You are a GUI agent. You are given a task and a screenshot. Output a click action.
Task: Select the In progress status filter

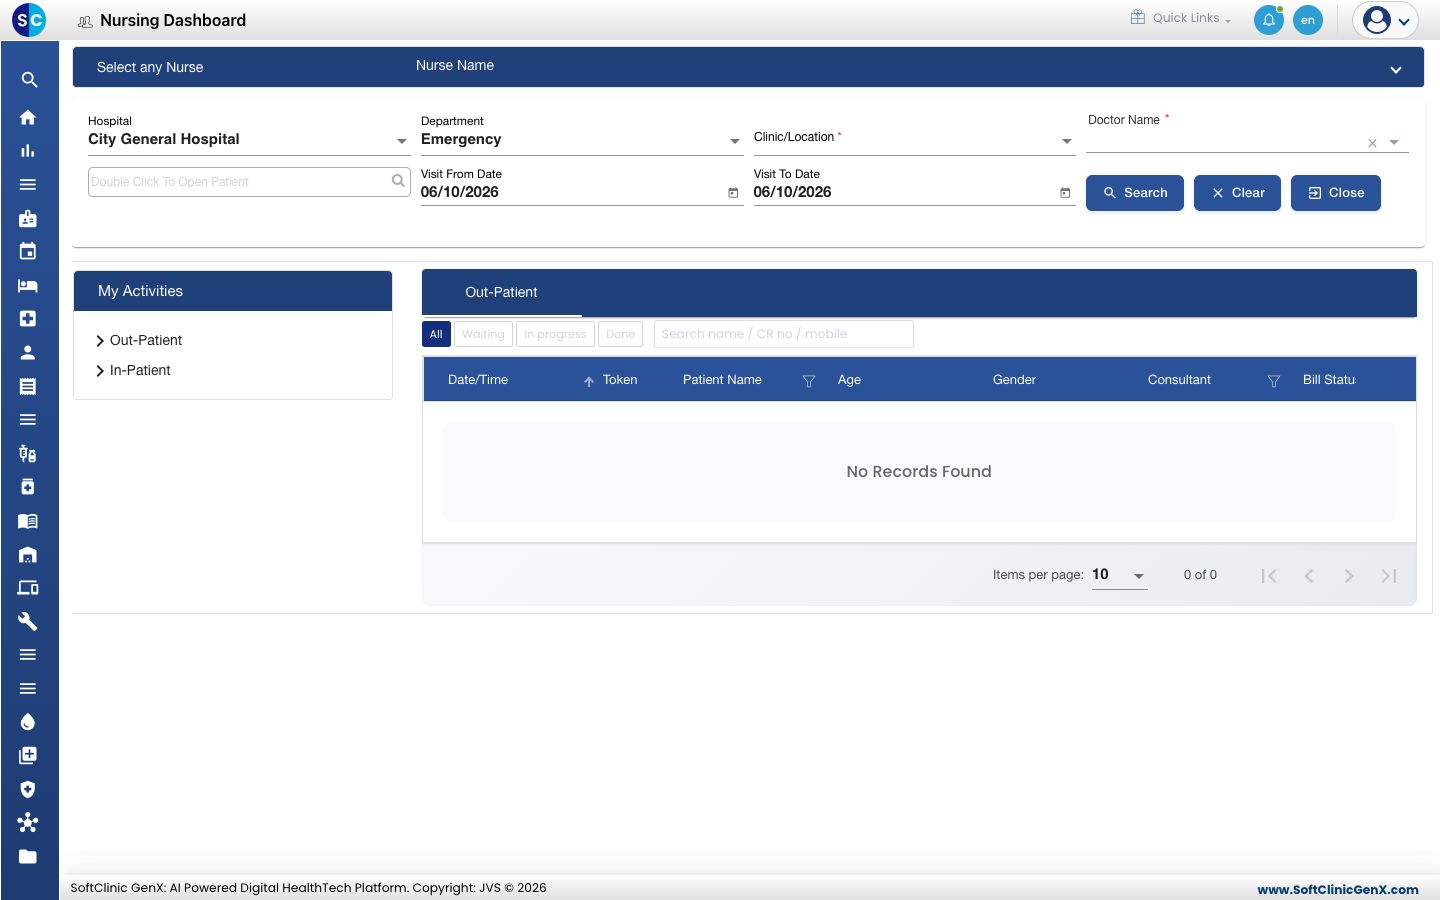[555, 334]
